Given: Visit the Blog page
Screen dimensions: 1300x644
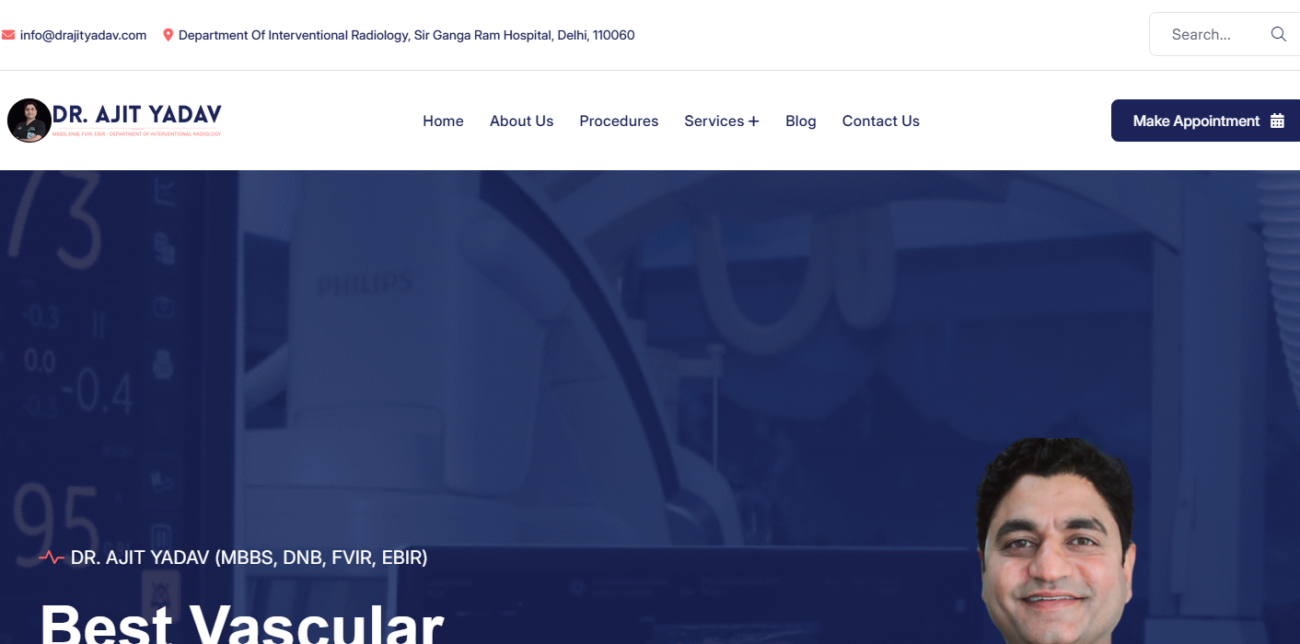Looking at the screenshot, I should pos(800,121).
